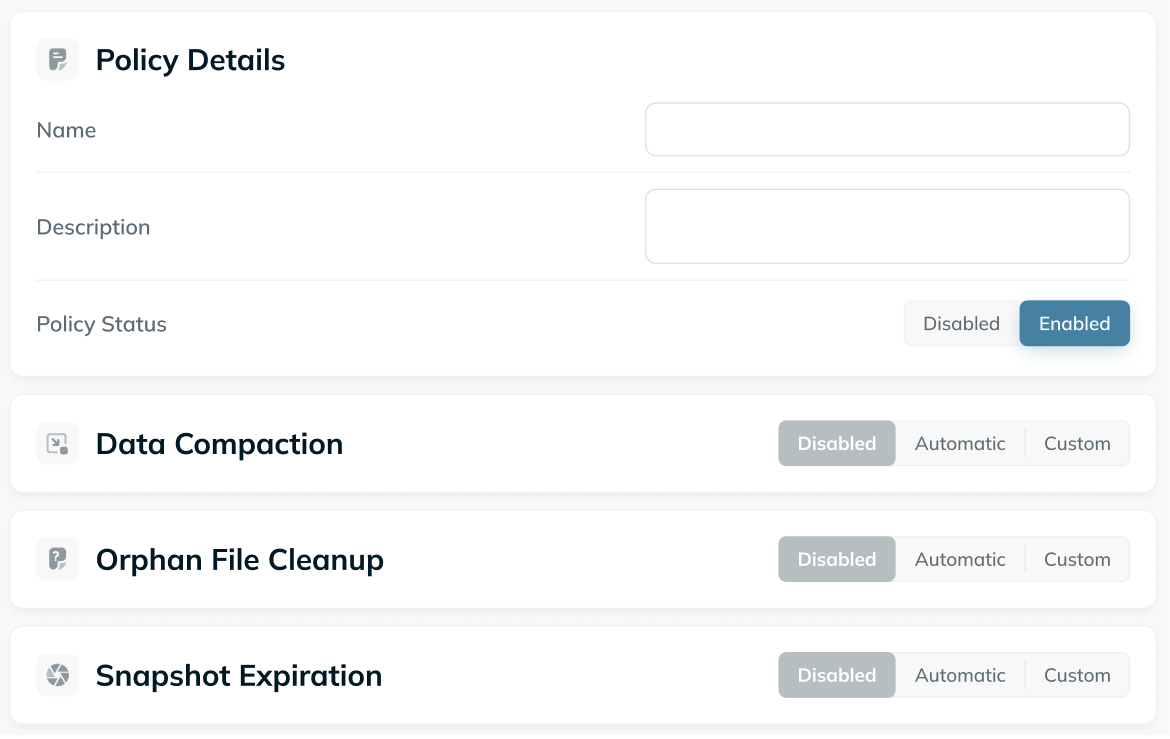Focus the Description text box
Image resolution: width=1170 pixels, height=739 pixels.
(x=887, y=225)
